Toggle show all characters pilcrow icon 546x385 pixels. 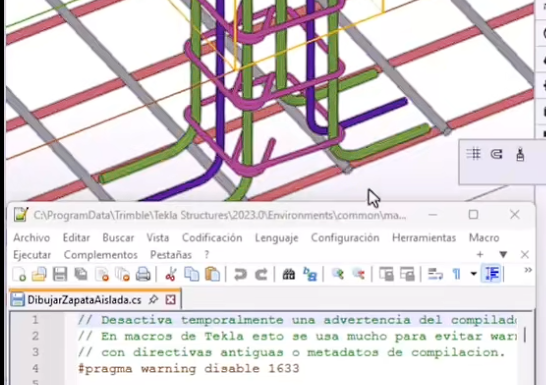point(457,274)
